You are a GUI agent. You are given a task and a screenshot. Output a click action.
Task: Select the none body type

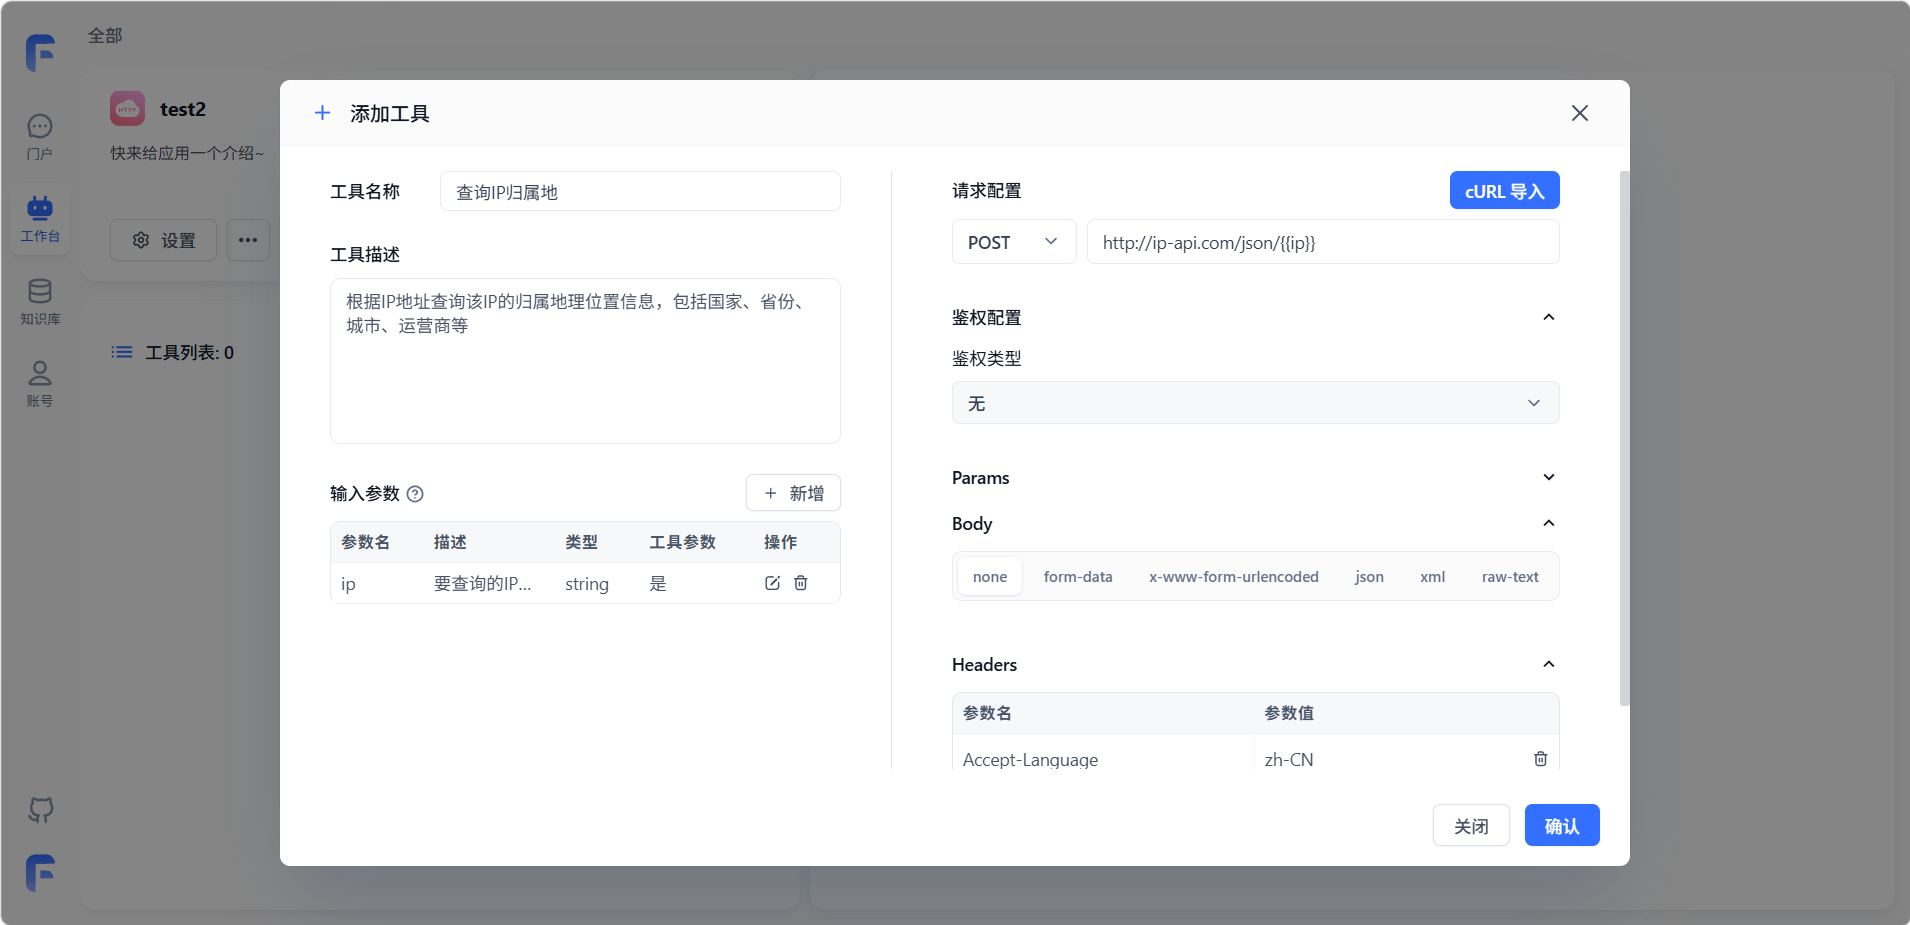tap(989, 577)
